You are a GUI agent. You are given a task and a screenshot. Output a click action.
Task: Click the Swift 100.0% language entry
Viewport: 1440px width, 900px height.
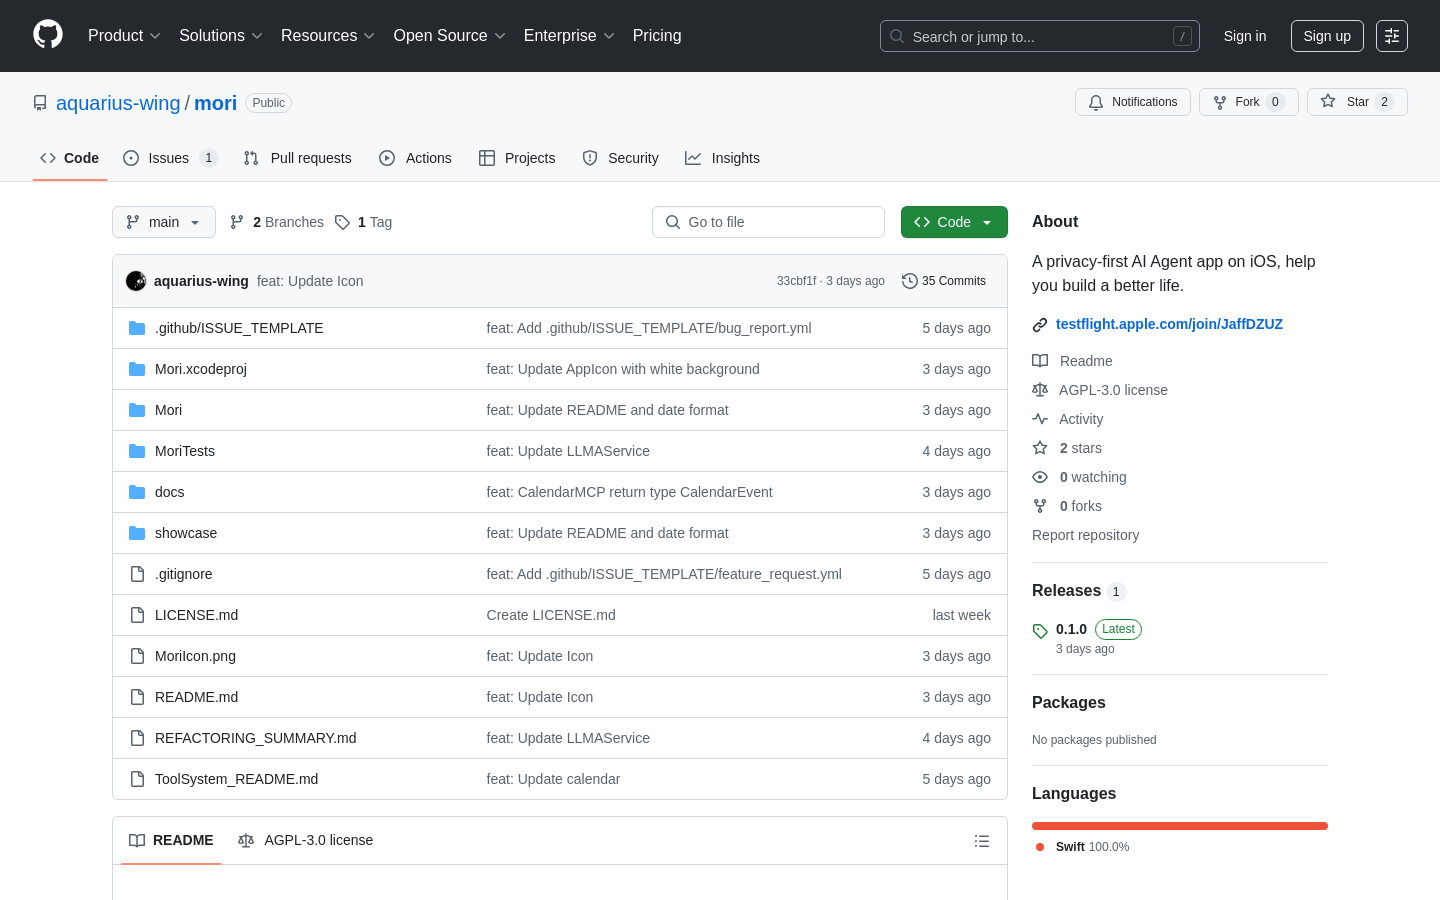click(x=1082, y=847)
